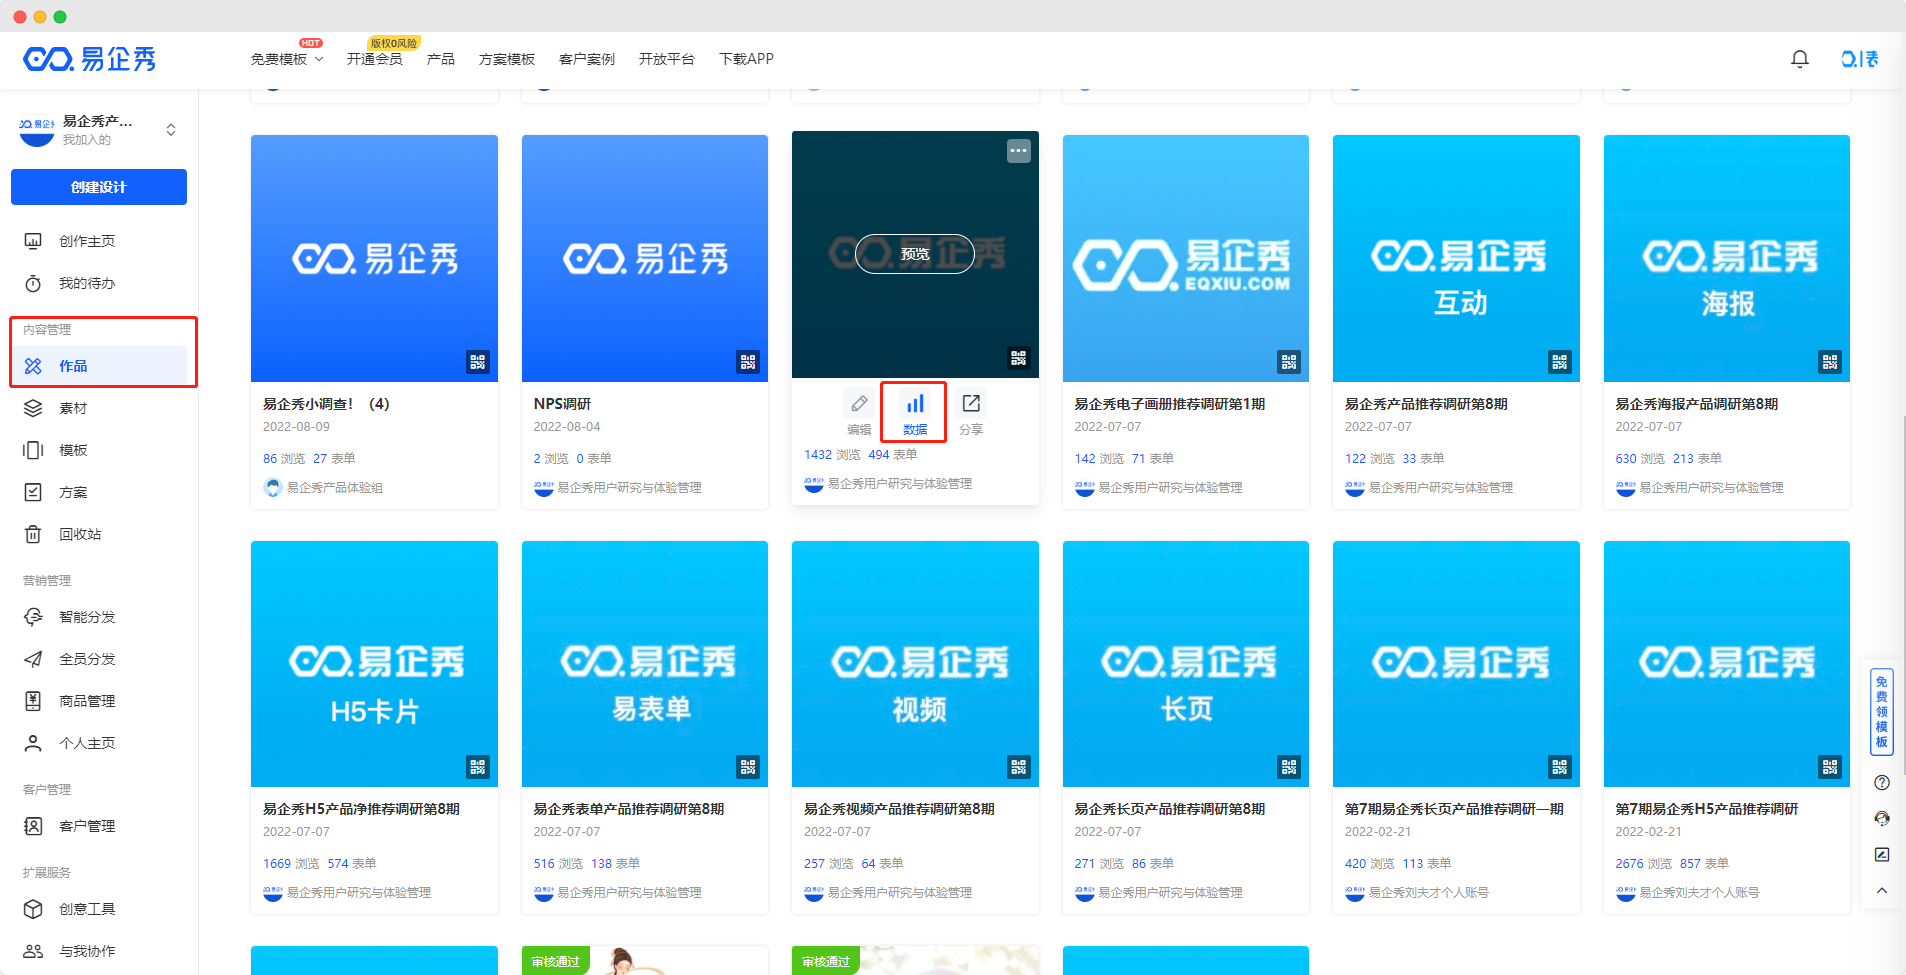This screenshot has width=1906, height=975.
Task: Open QR code of 易企秀产品推荐调研第8期
Action: 1559,362
